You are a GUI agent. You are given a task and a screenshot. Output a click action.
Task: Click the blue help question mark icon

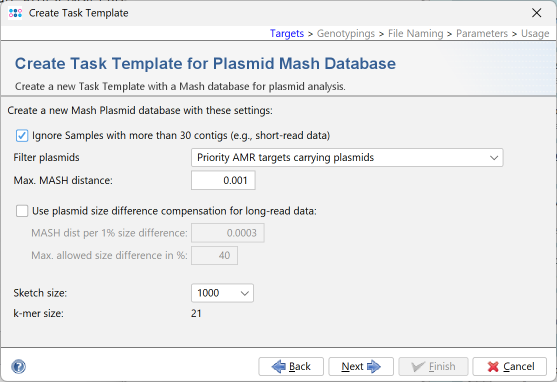point(18,366)
